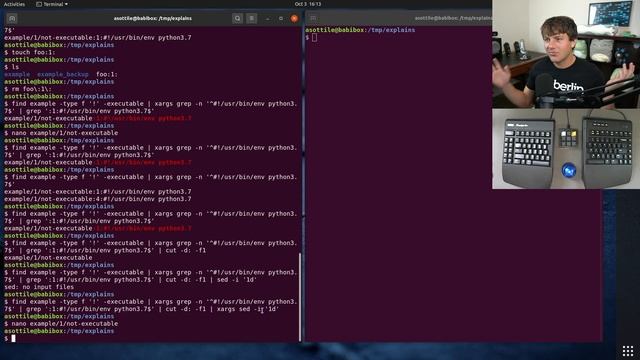The width and height of the screenshot is (640, 360).
Task: Click the keyboard camera overlay
Action: (566, 149)
